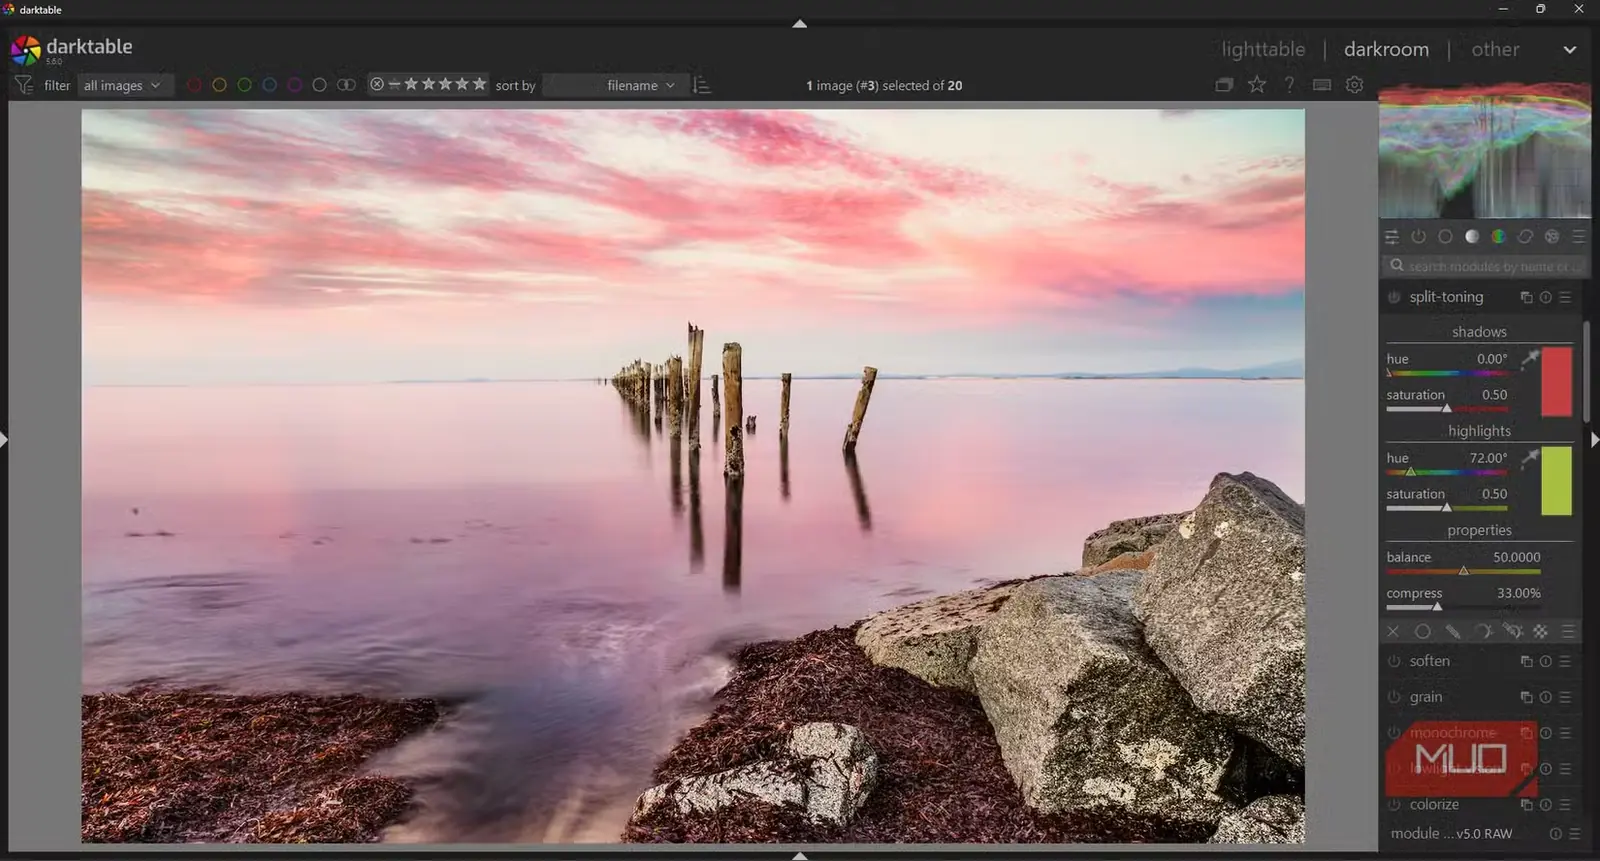This screenshot has height=861, width=1600.
Task: Show the base modules circle tab
Action: (x=1445, y=237)
